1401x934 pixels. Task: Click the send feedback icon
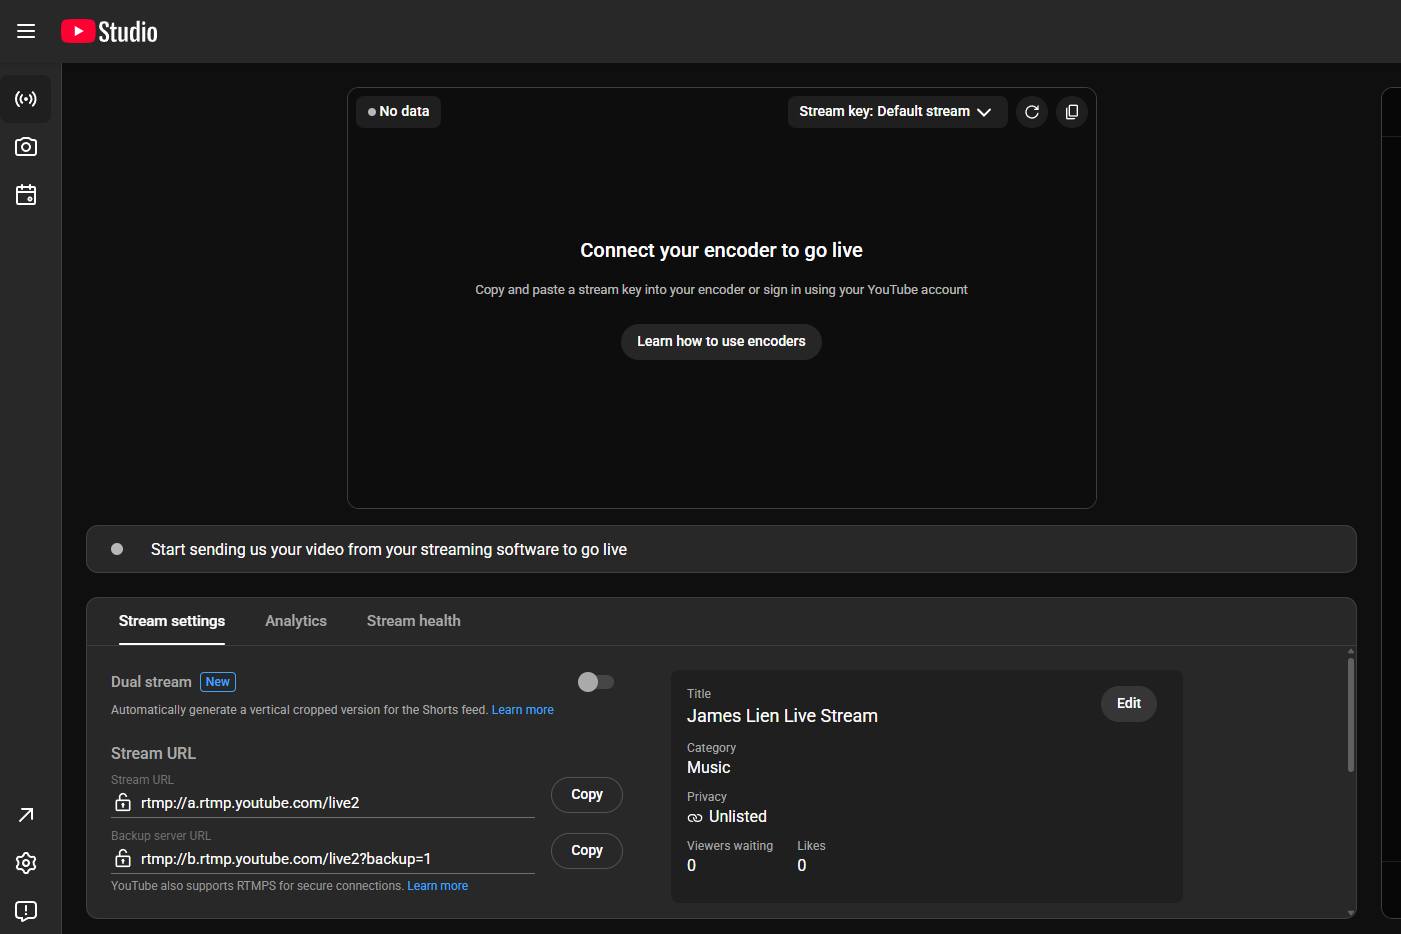point(26,911)
